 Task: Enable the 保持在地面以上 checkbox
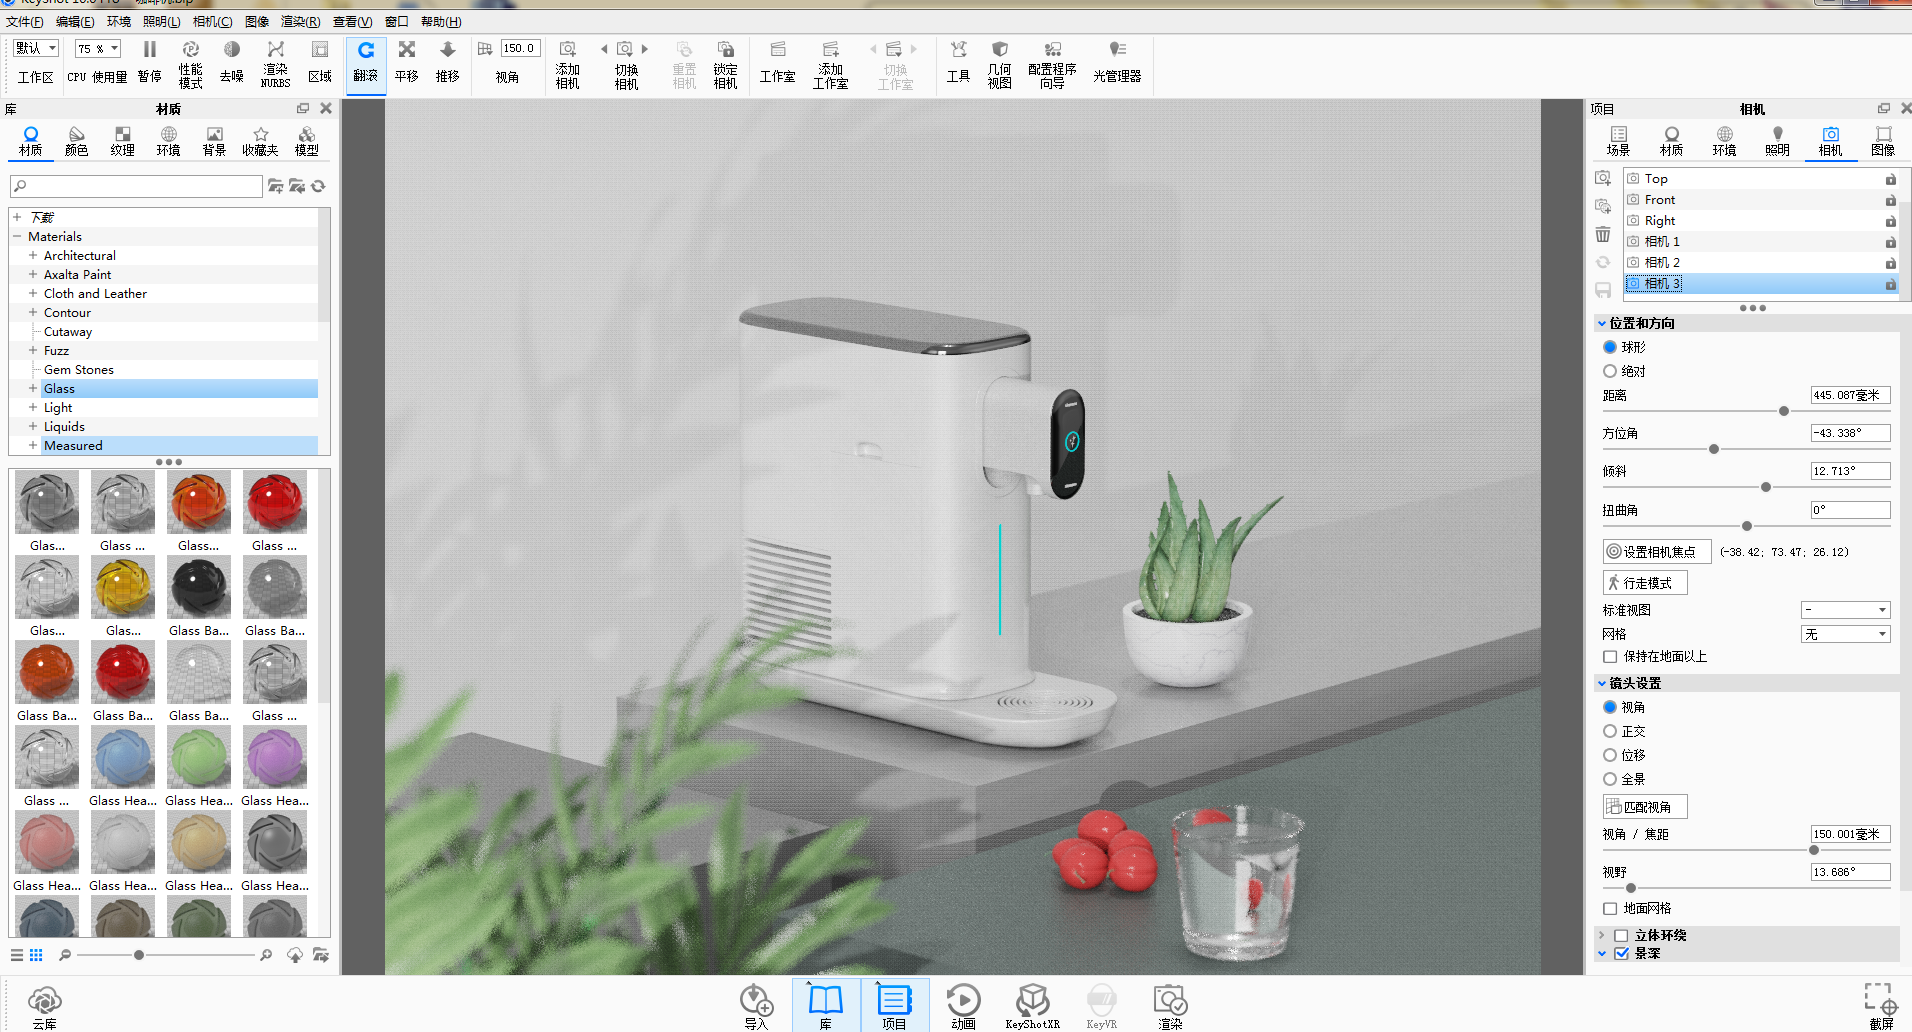tap(1610, 657)
